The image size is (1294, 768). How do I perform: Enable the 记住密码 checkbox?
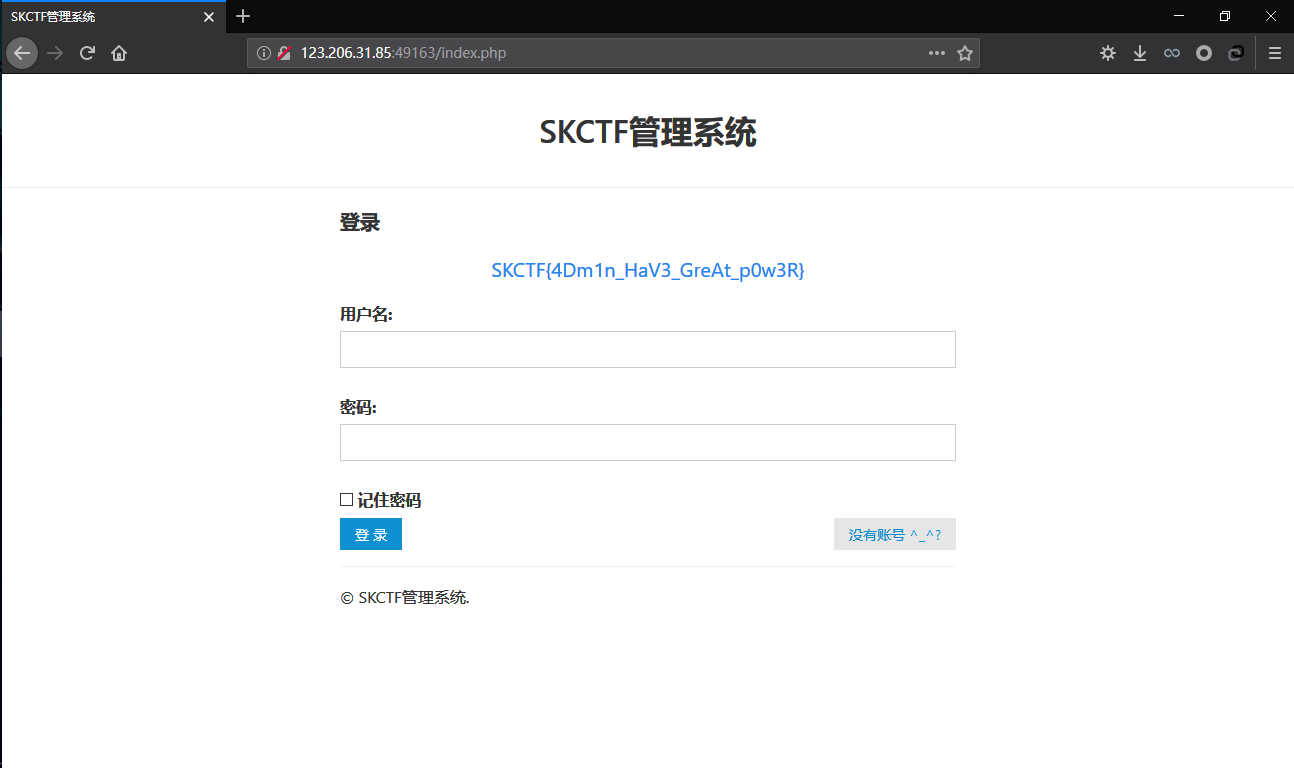point(346,498)
